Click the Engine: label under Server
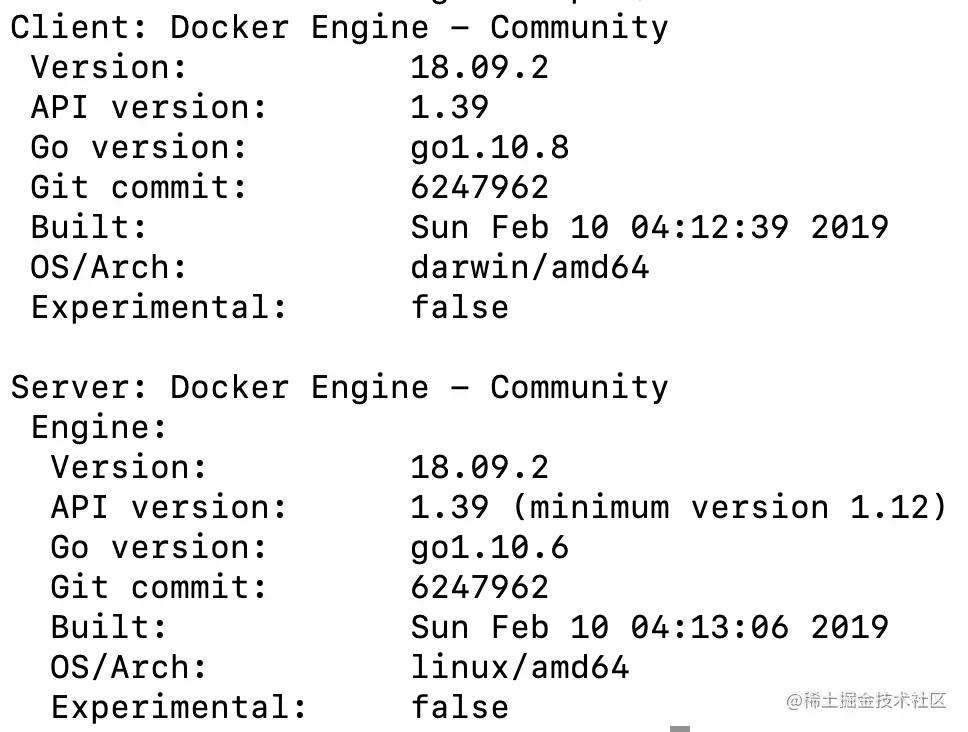The image size is (968, 732). [x=99, y=427]
